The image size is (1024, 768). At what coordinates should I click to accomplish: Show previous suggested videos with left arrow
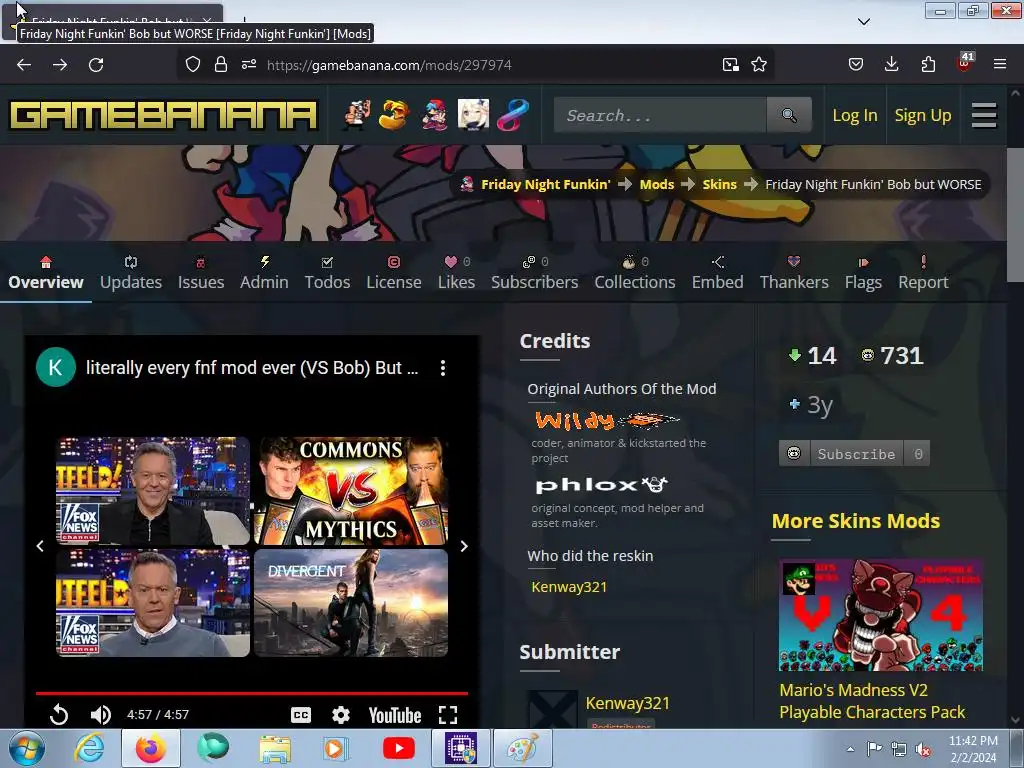(40, 546)
